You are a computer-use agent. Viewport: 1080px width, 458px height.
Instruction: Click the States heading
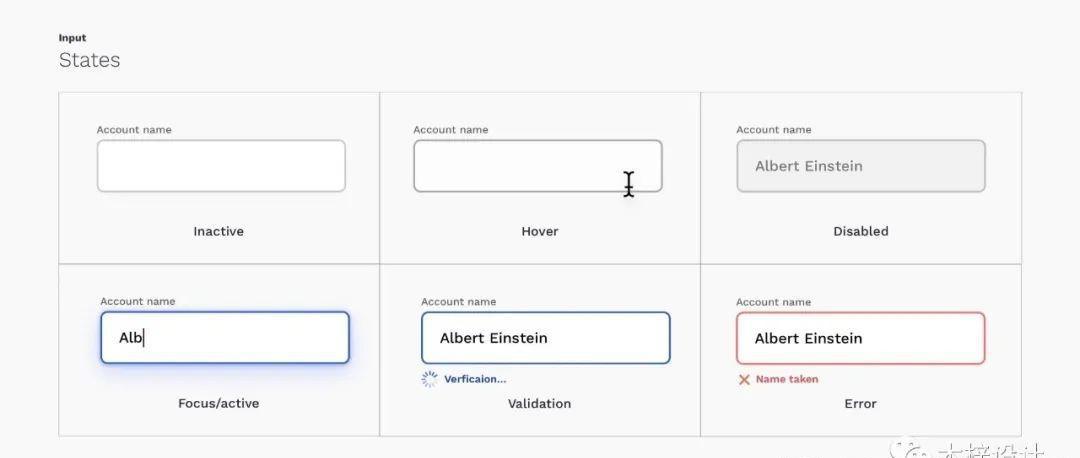[90, 60]
